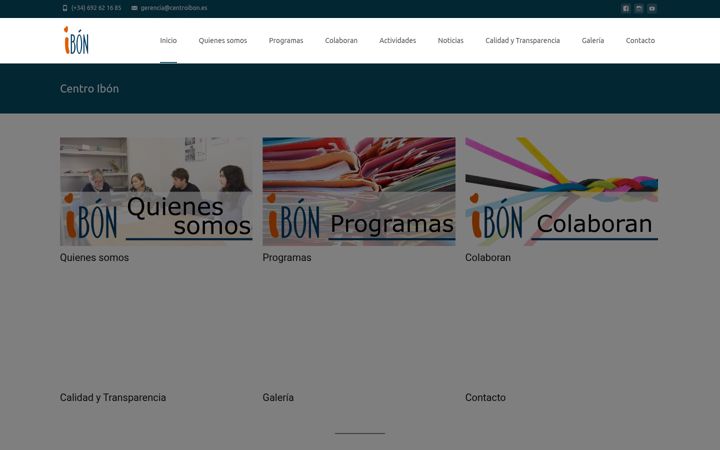Click Quienes somos heading below image
The image size is (720, 450).
point(94,258)
